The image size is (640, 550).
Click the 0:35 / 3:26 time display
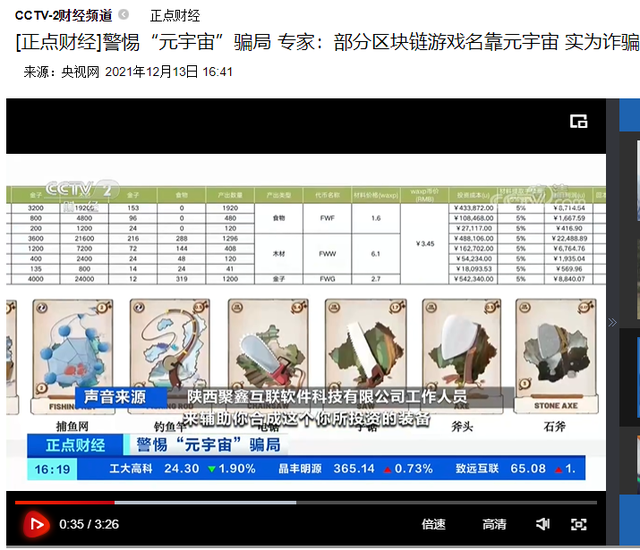pyautogui.click(x=89, y=524)
